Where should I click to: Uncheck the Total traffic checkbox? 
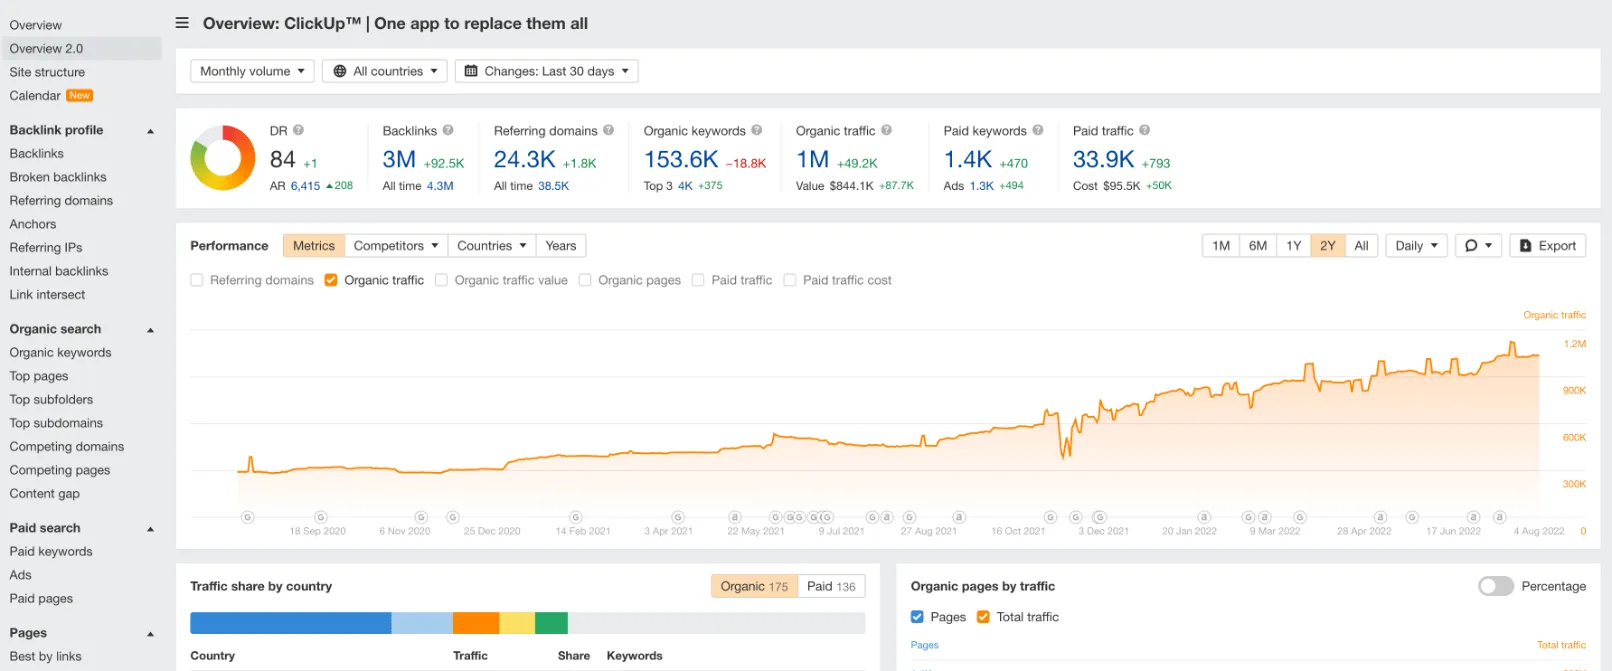983,617
